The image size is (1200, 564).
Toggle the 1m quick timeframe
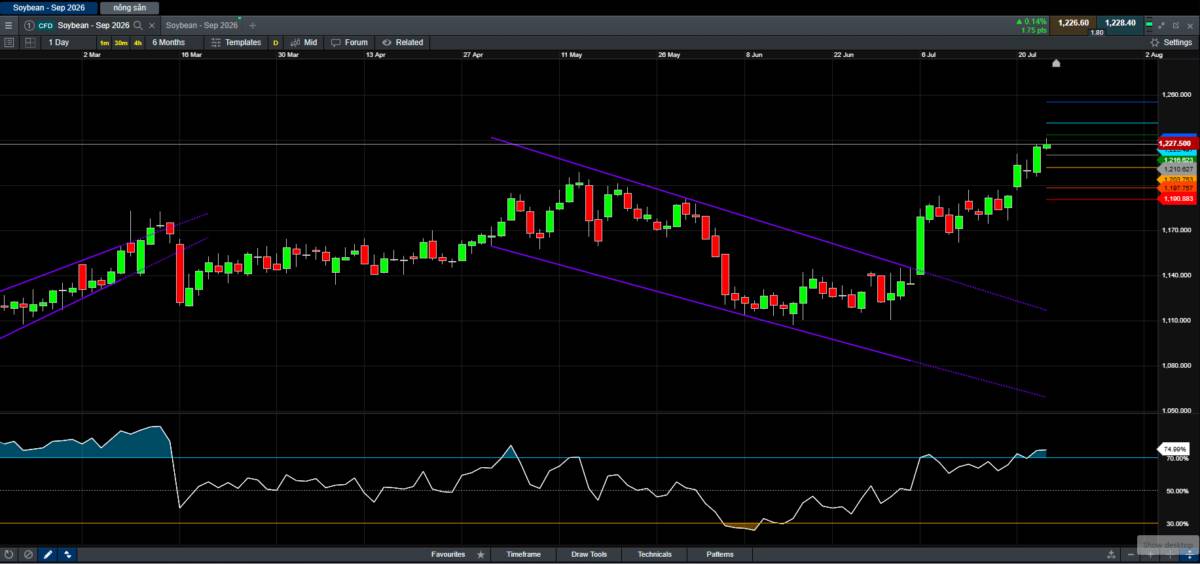pos(104,43)
